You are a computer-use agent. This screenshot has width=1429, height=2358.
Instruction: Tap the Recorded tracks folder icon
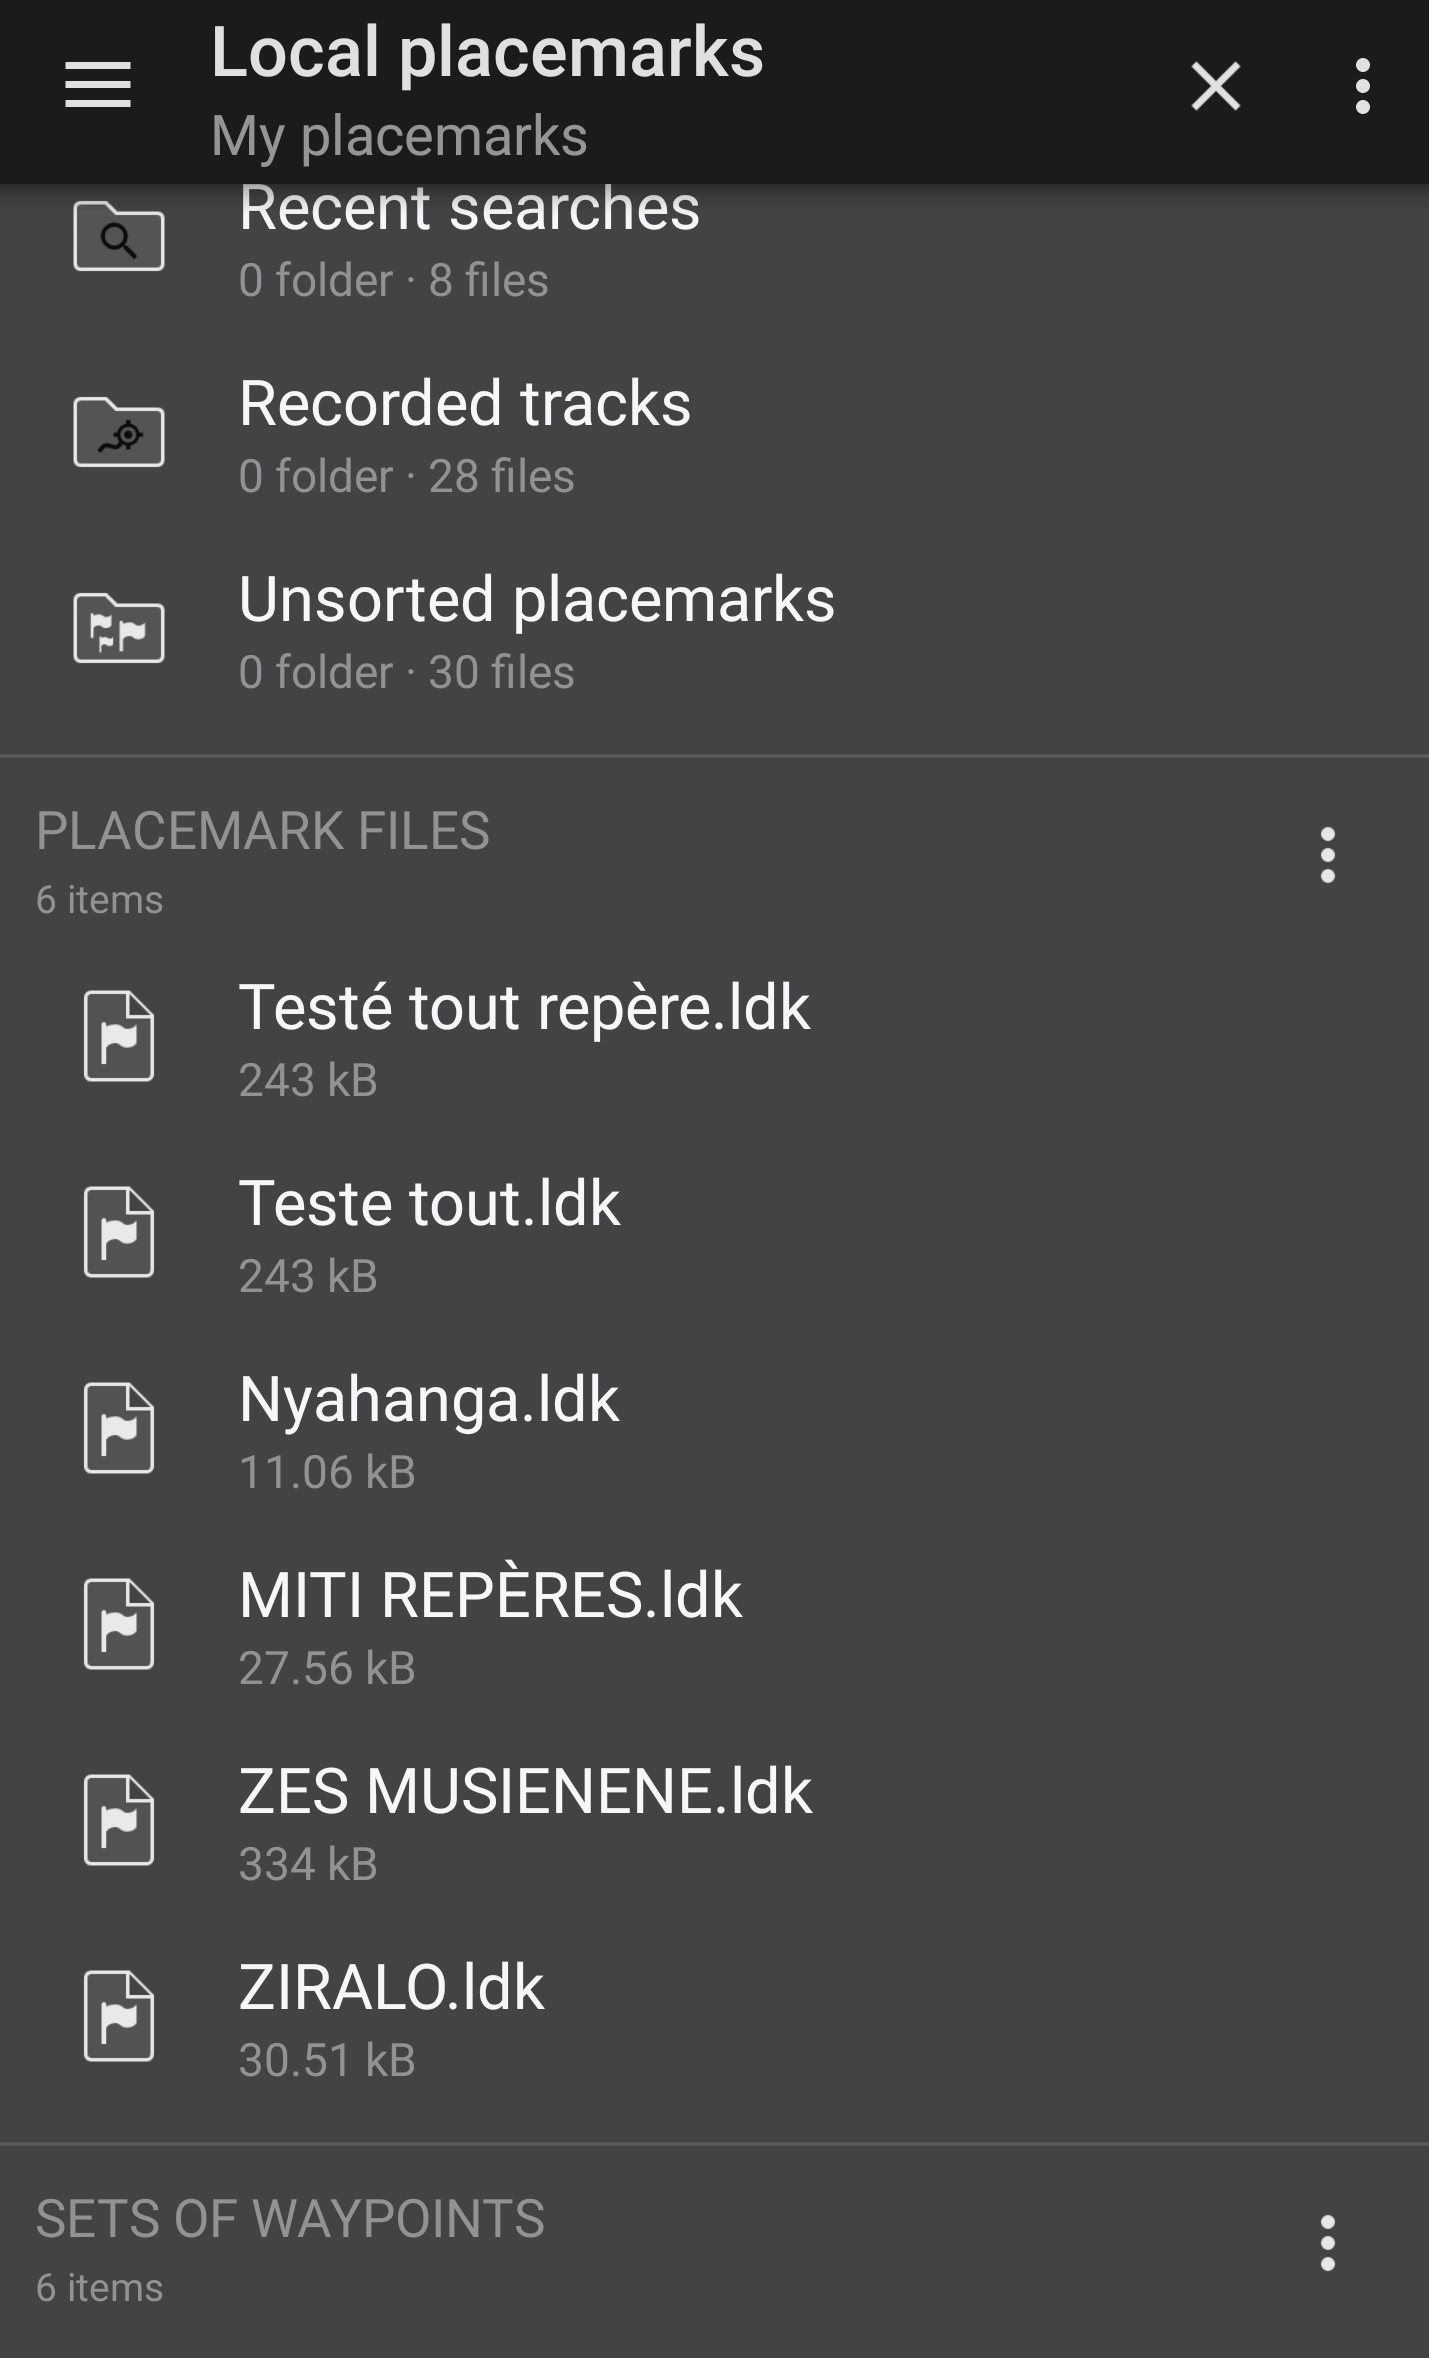[x=119, y=432]
